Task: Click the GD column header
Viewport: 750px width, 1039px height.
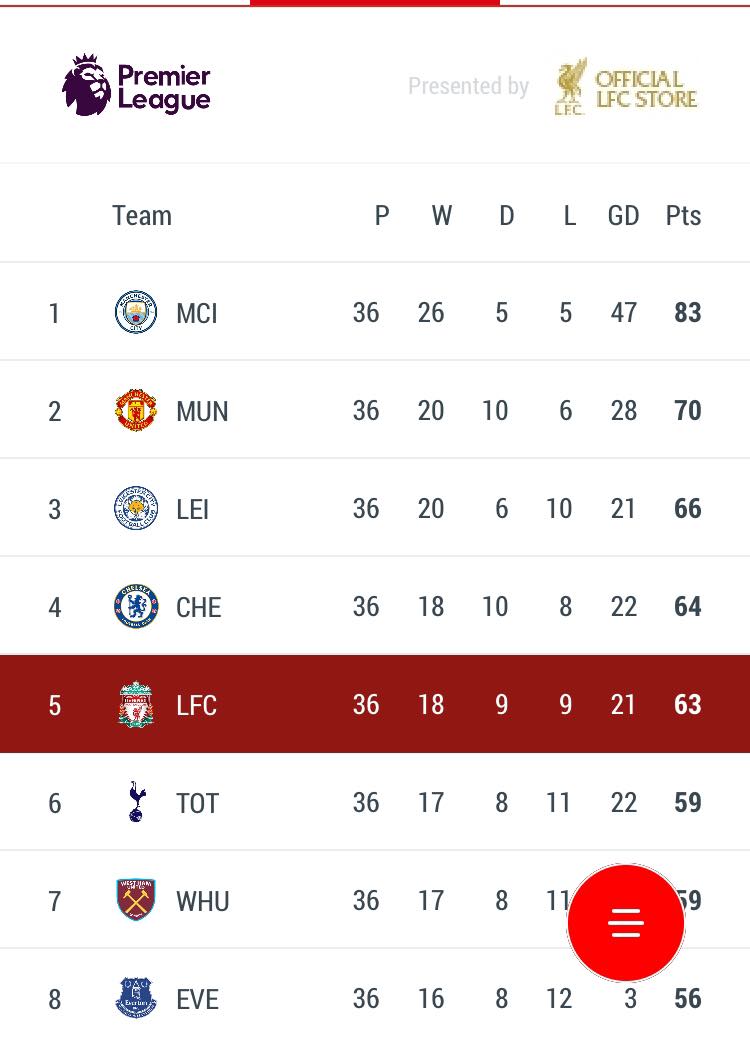Action: click(x=623, y=216)
